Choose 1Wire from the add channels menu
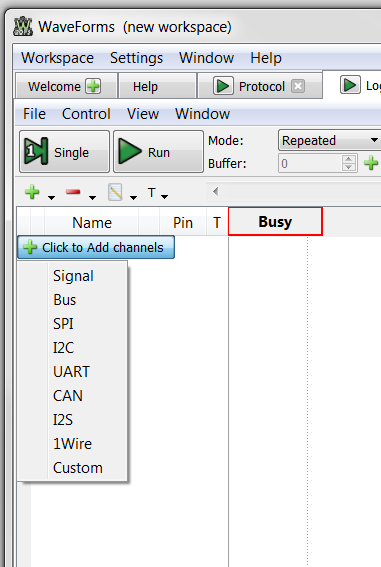 click(x=73, y=444)
